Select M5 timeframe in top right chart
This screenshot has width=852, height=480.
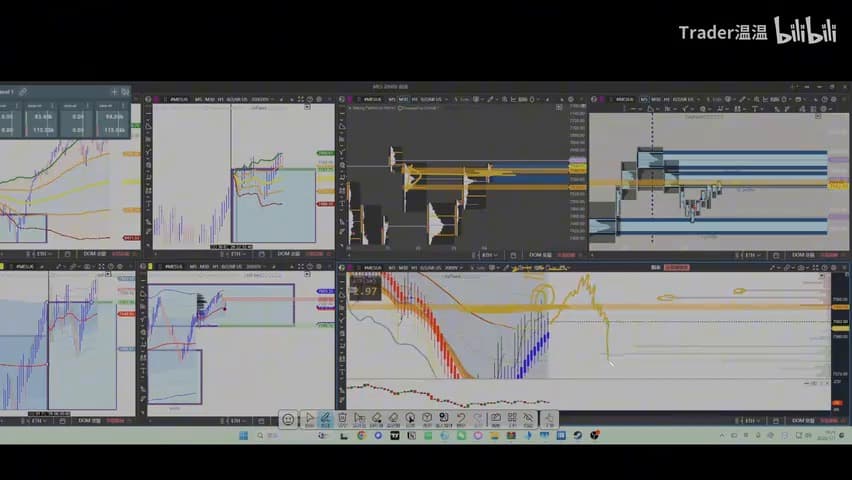[644, 99]
